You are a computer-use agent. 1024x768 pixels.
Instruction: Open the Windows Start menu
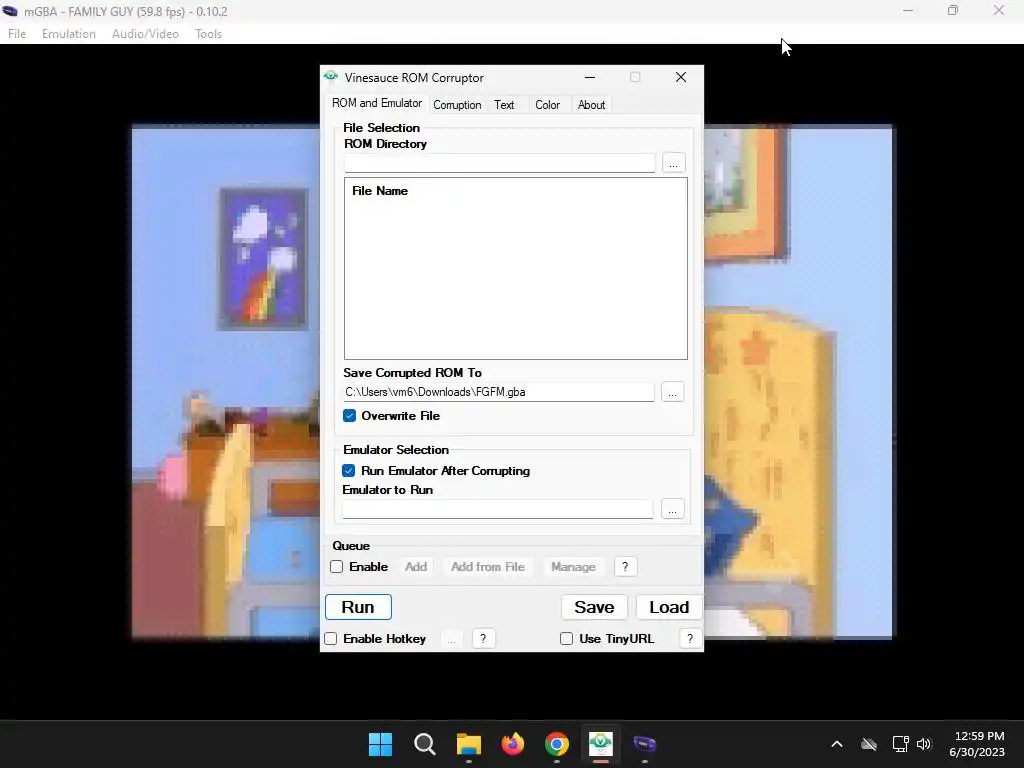pos(380,744)
